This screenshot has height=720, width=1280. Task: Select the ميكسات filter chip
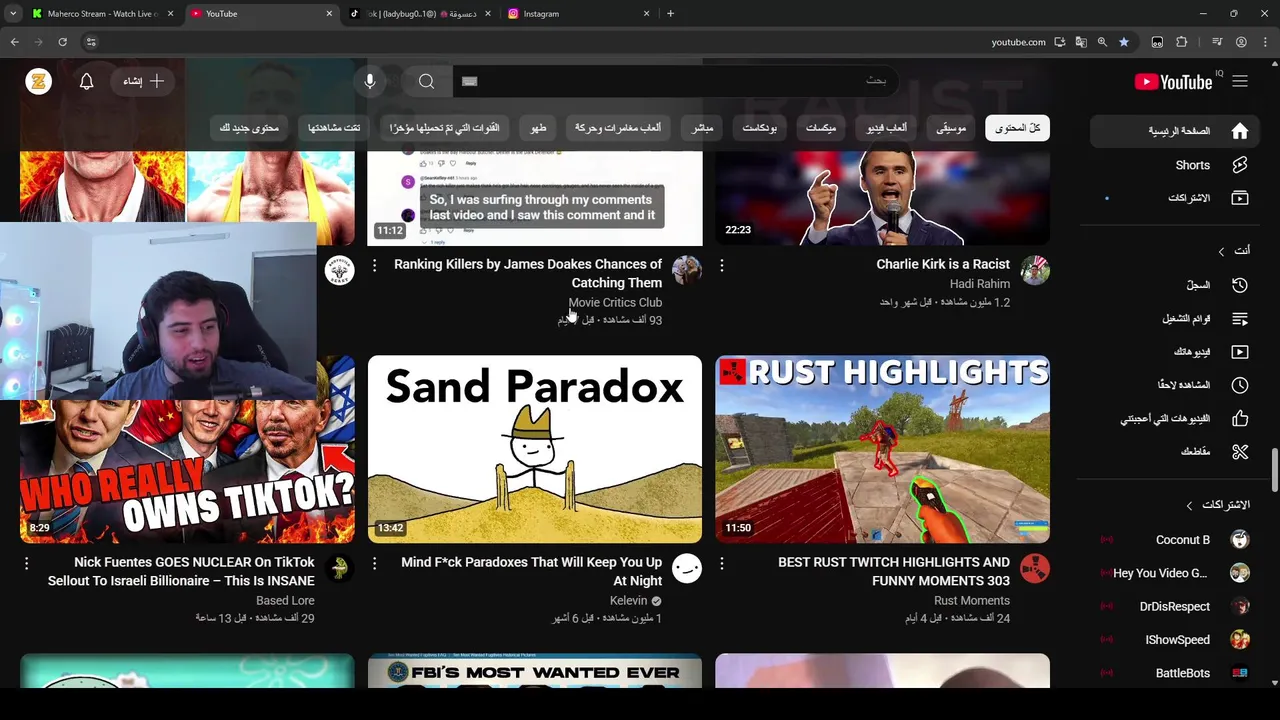tap(821, 128)
